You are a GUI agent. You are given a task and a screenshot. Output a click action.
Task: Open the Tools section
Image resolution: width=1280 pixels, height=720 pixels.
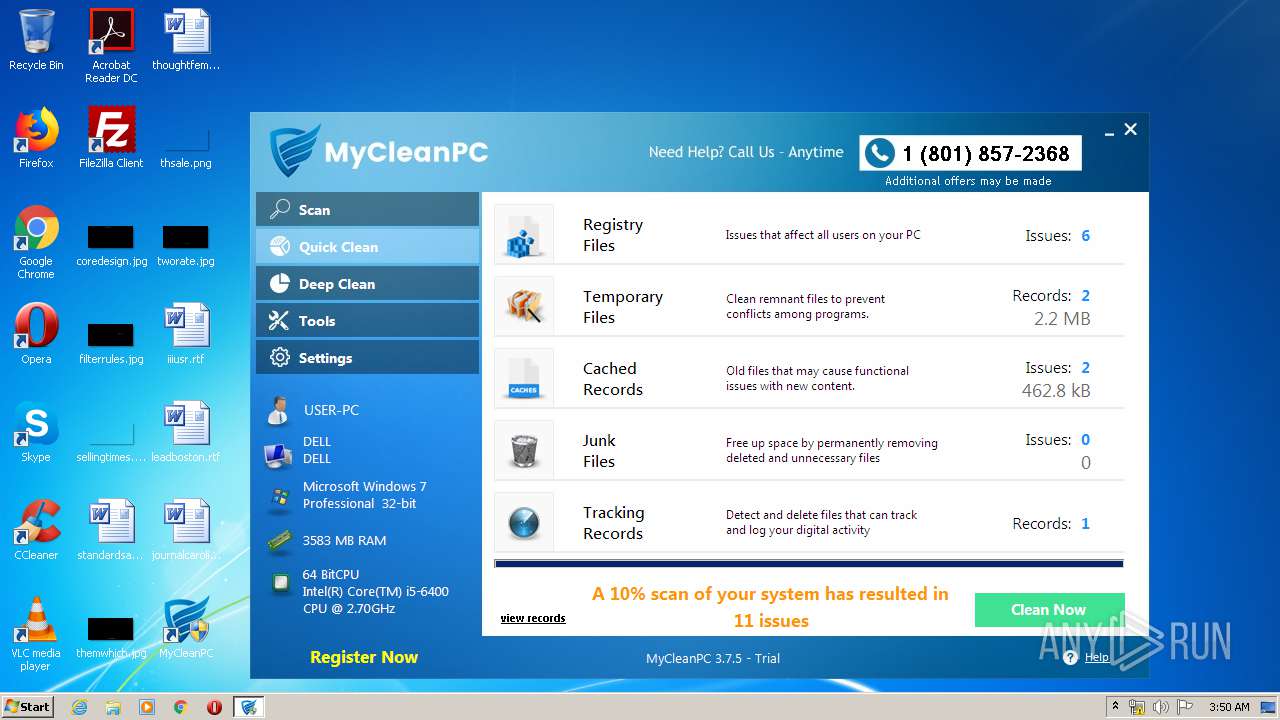coord(367,320)
